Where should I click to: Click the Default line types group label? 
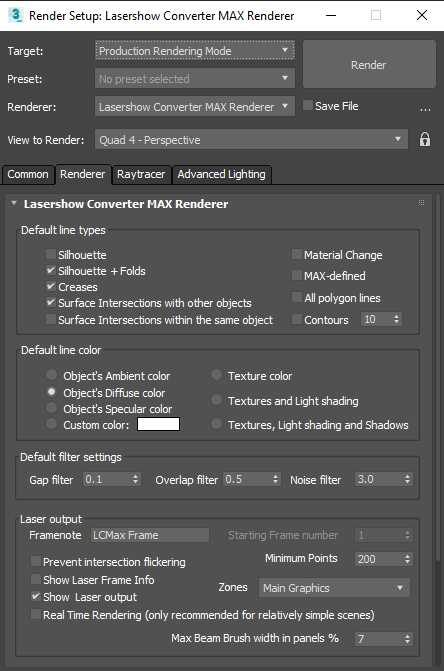[x=63, y=230]
